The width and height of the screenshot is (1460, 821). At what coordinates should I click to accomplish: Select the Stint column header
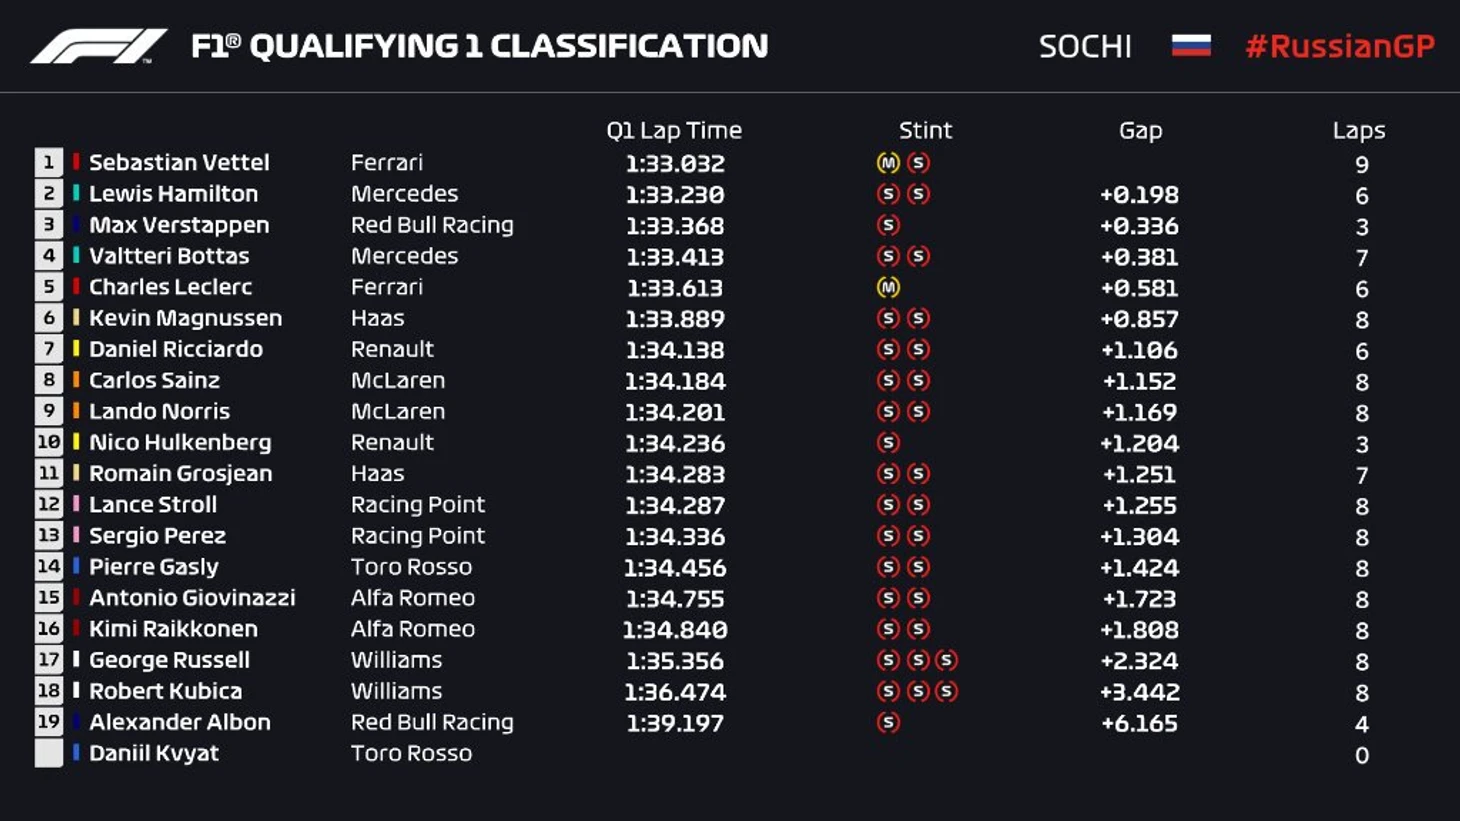(x=925, y=131)
